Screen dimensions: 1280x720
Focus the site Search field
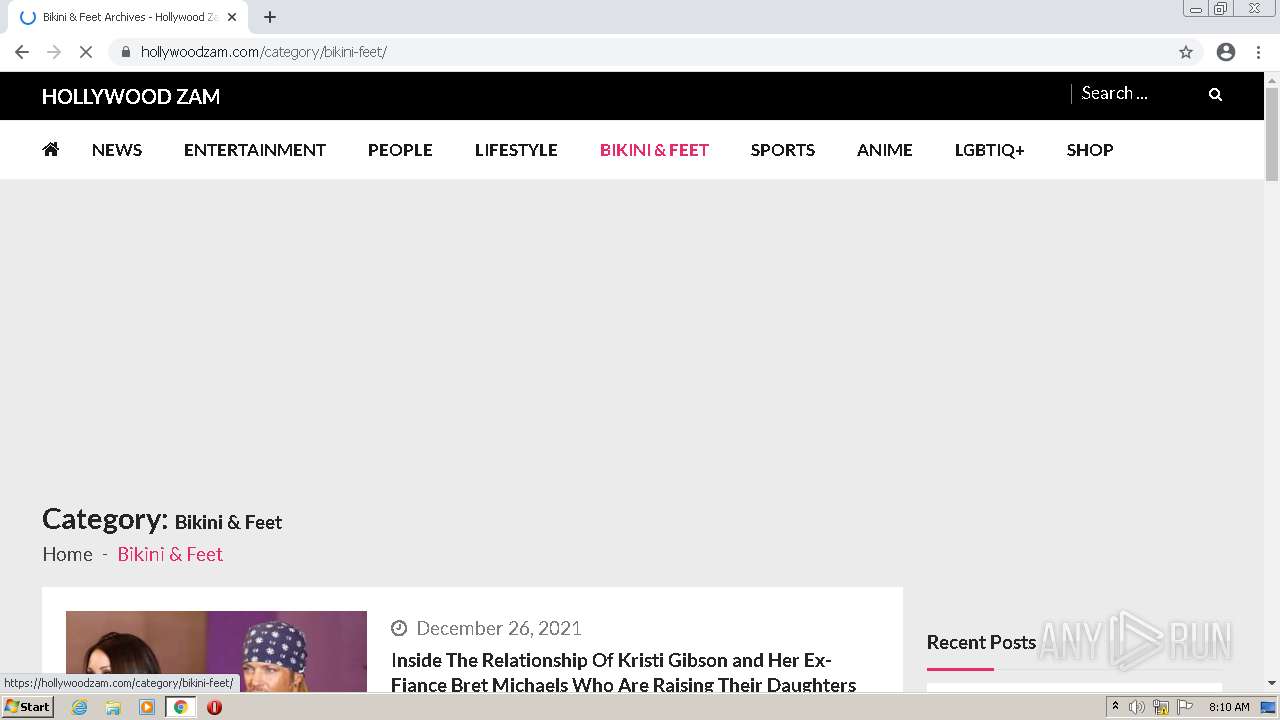coord(1139,93)
